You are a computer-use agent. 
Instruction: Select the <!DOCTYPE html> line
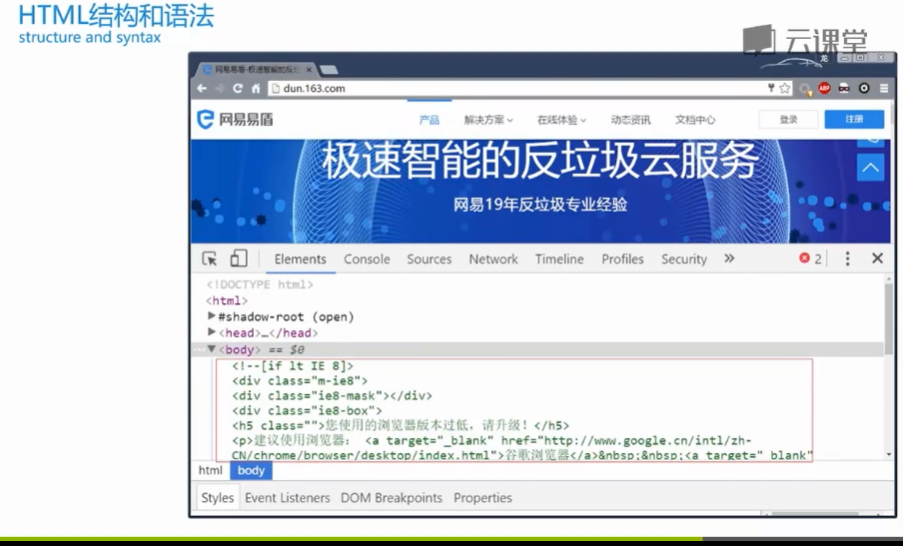click(260, 285)
